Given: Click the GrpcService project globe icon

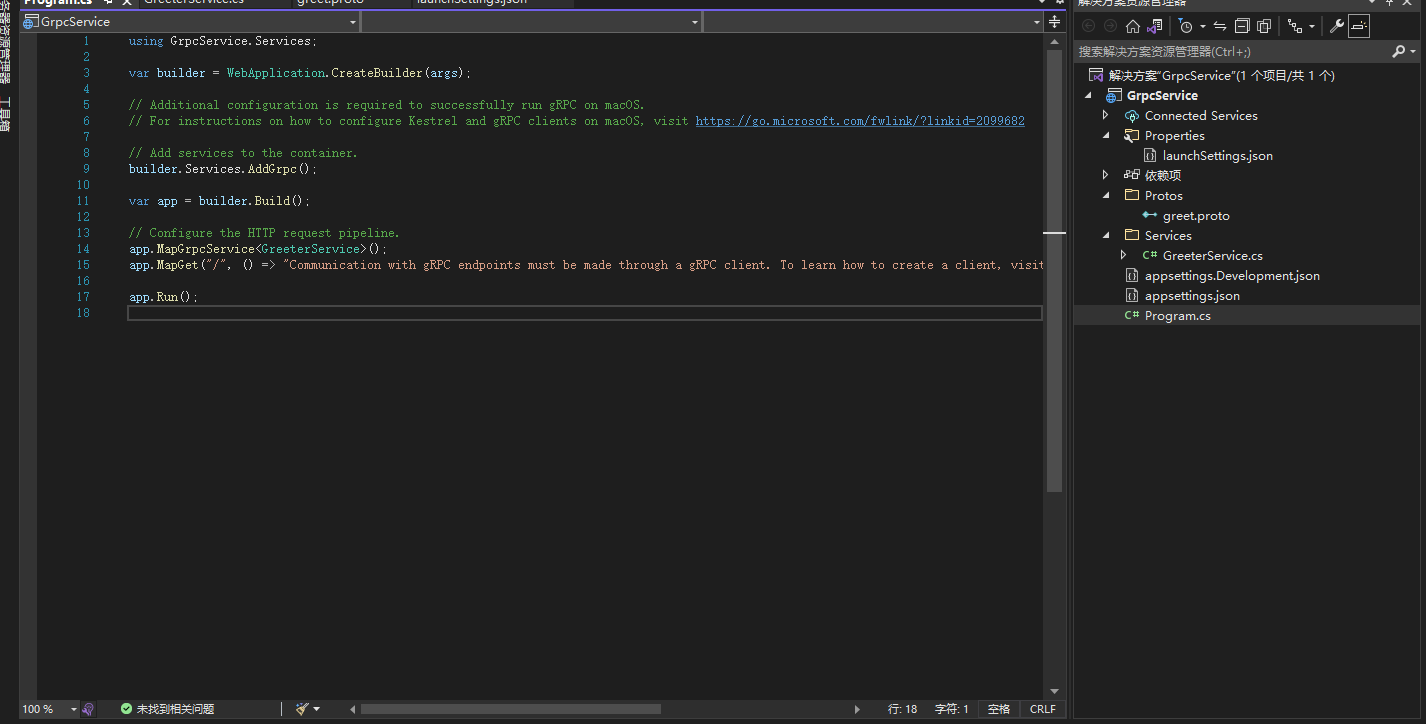Looking at the screenshot, I should (1114, 96).
